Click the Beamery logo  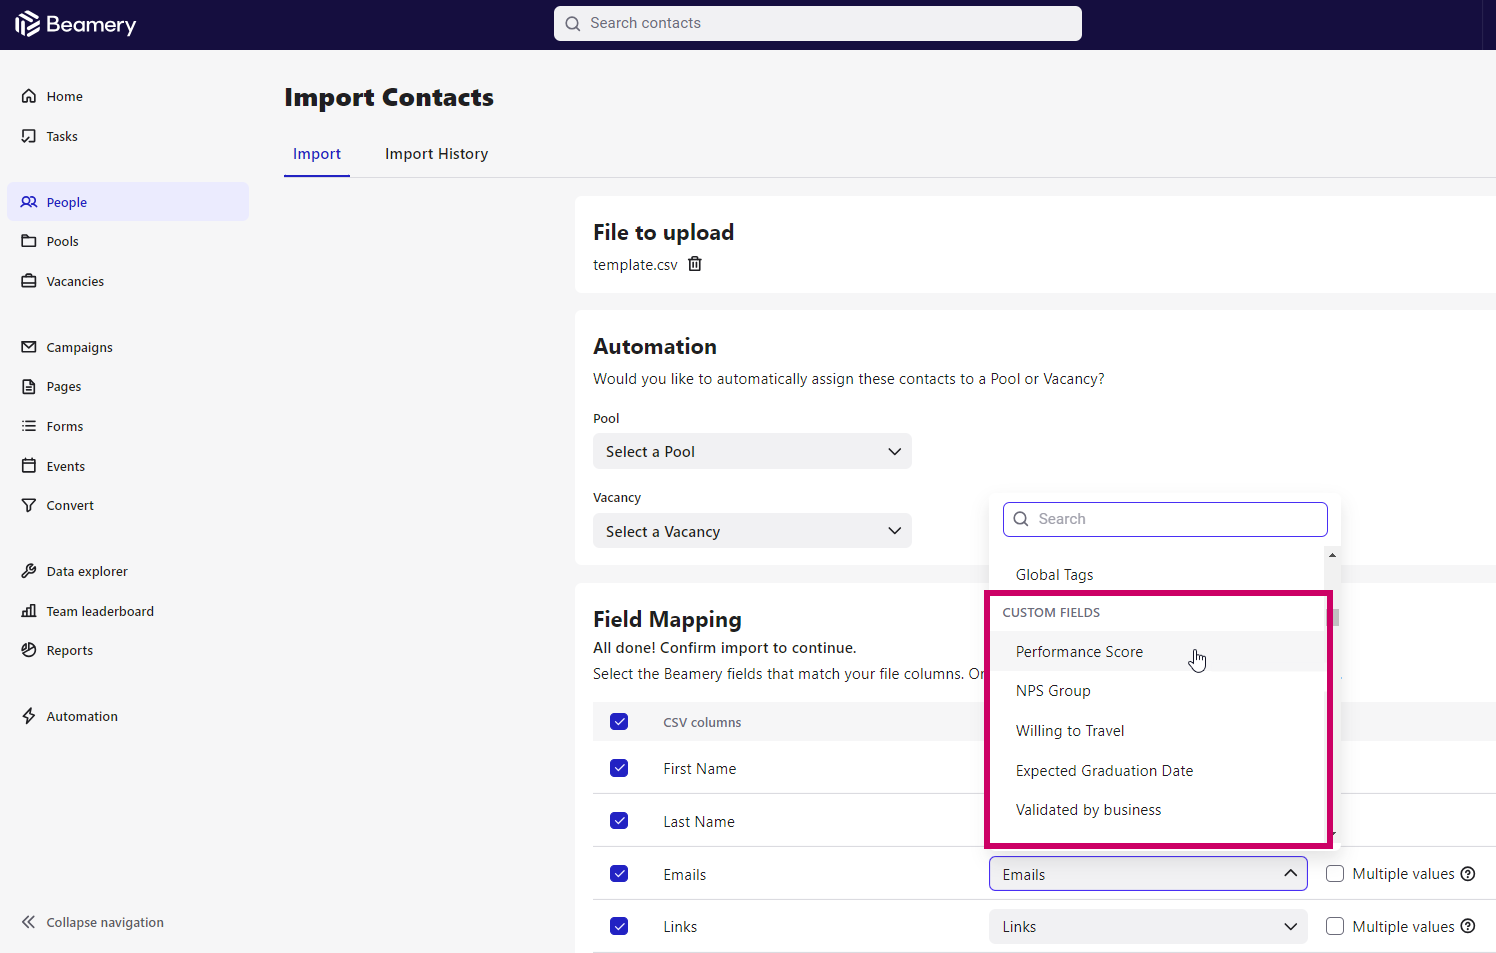pyautogui.click(x=76, y=24)
